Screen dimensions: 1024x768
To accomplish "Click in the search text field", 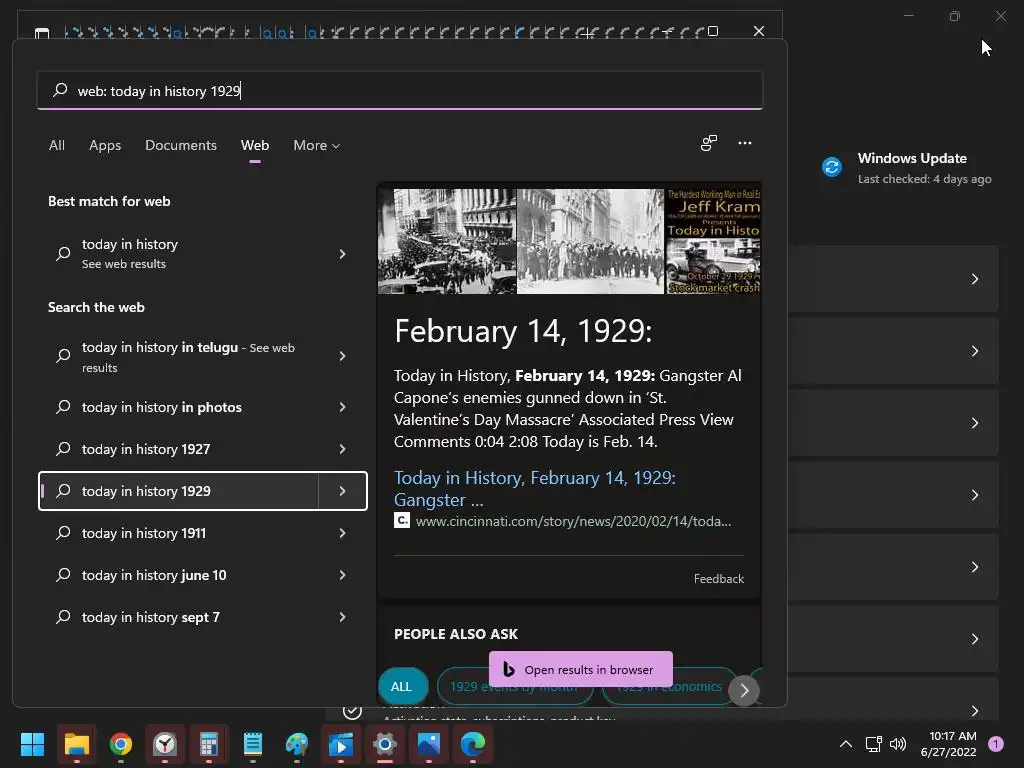I will coord(400,90).
